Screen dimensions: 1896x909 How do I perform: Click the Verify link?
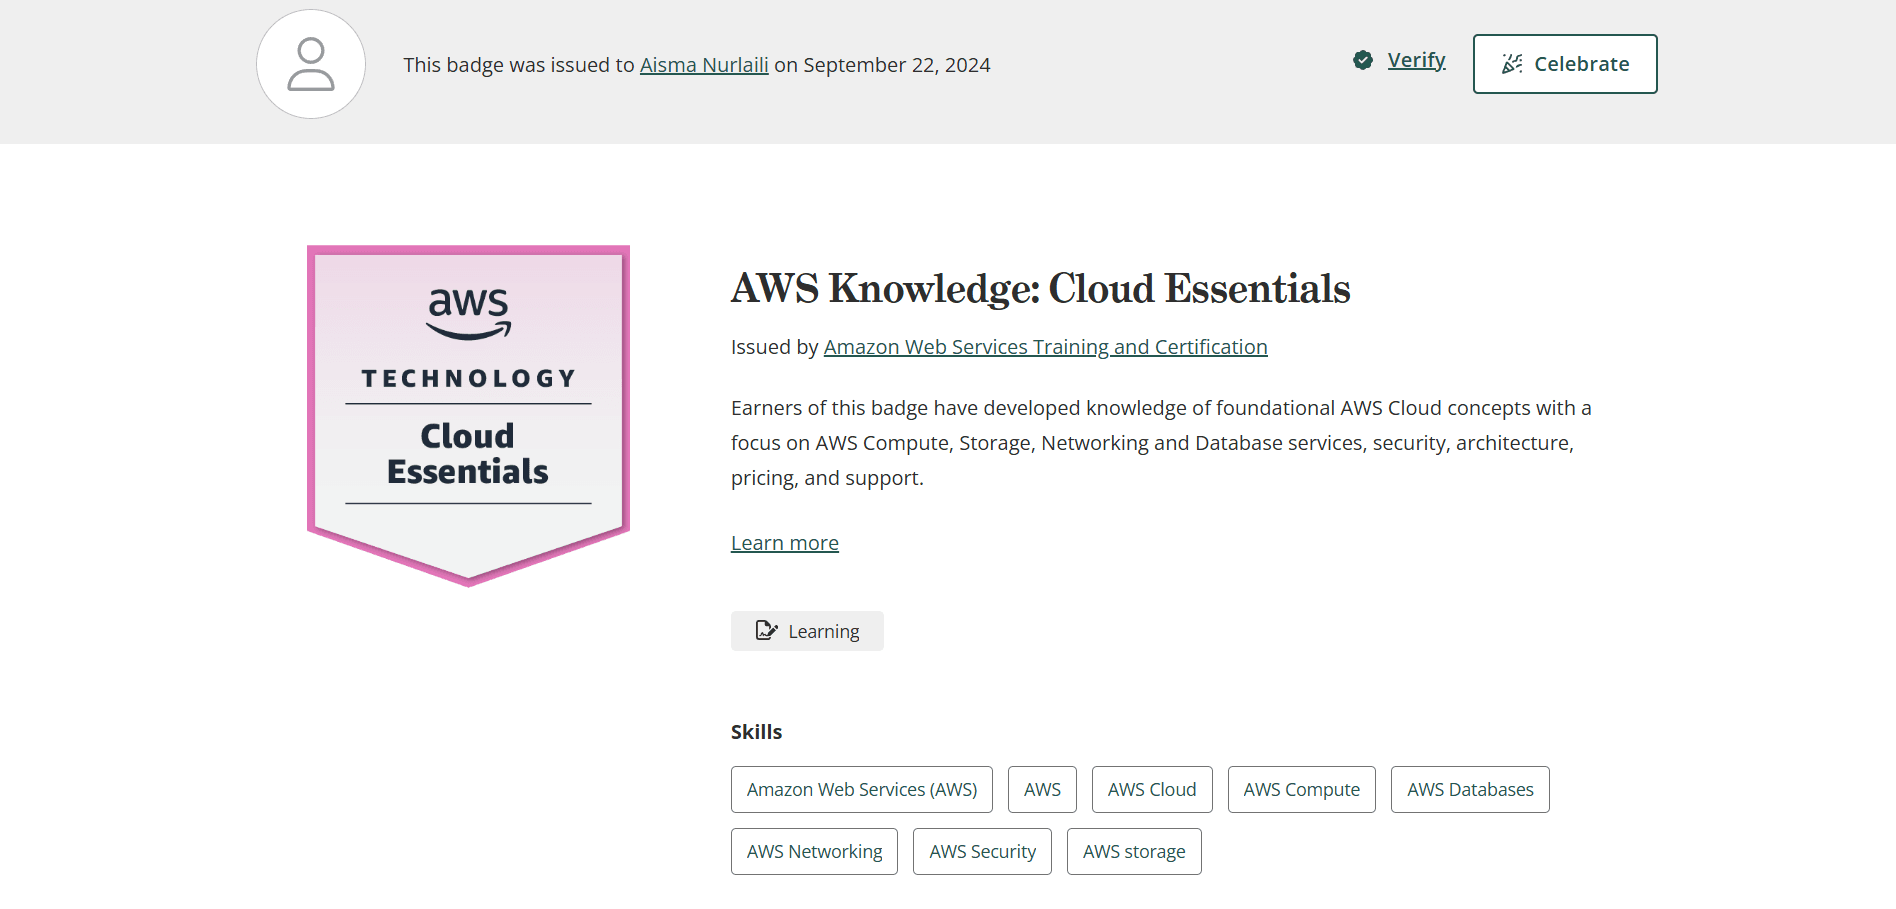(1416, 60)
